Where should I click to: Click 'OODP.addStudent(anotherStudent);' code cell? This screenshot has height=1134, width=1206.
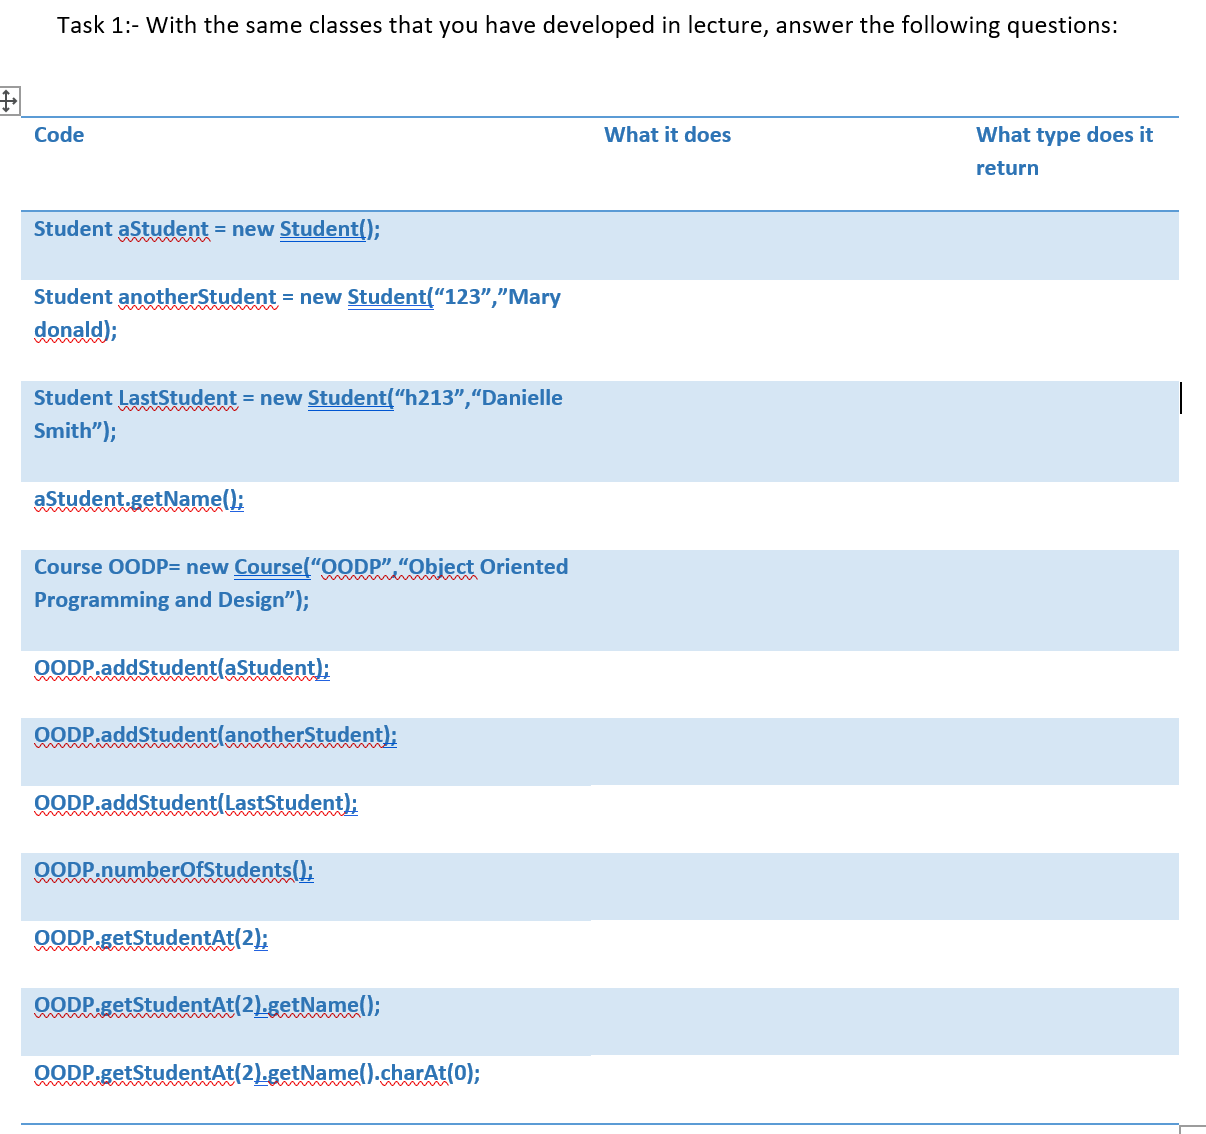pos(215,735)
